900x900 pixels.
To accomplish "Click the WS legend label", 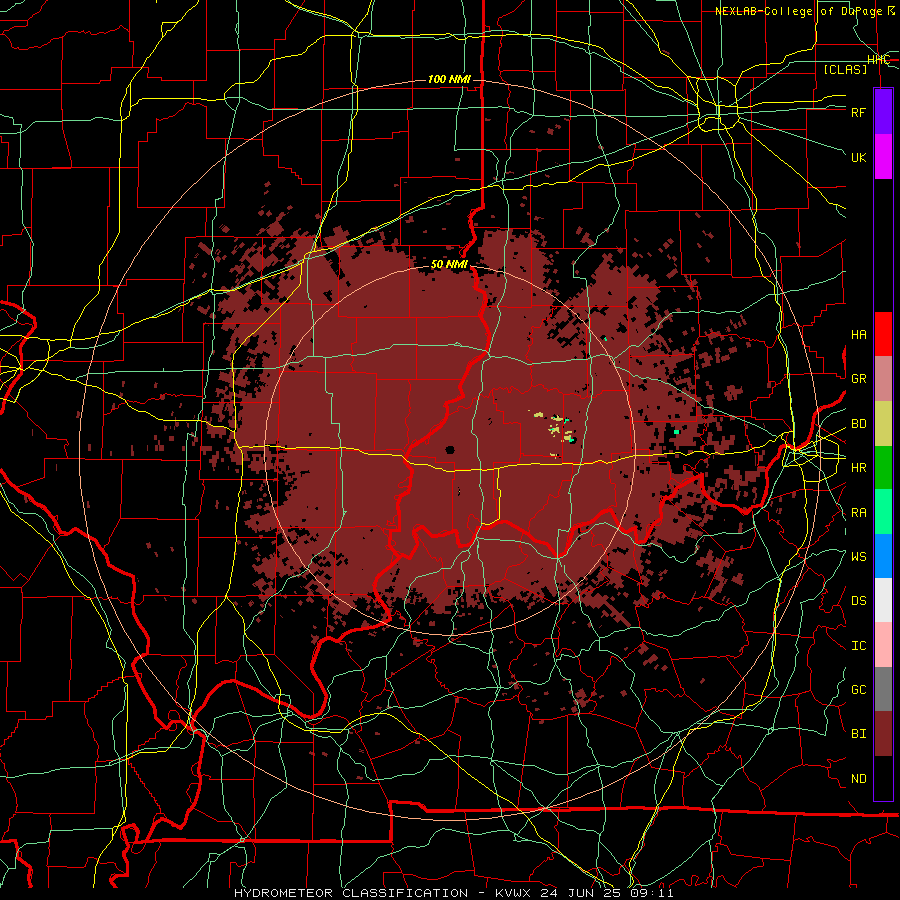I will pos(859,557).
